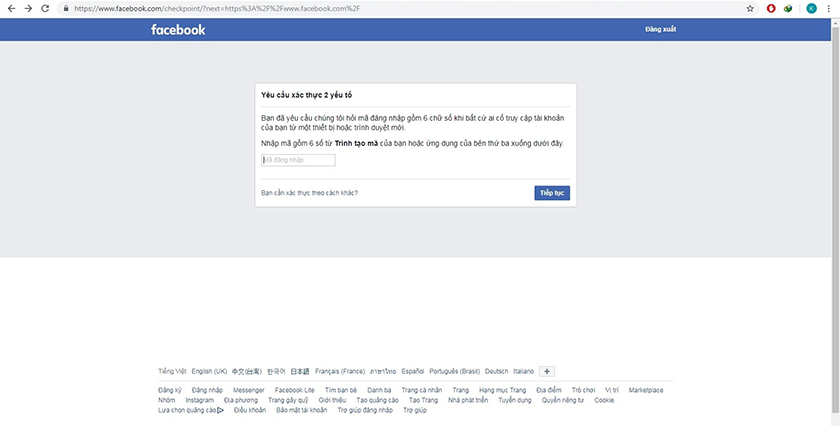Click the AdChoices triangle icon
The width and height of the screenshot is (840, 426).
221,410
